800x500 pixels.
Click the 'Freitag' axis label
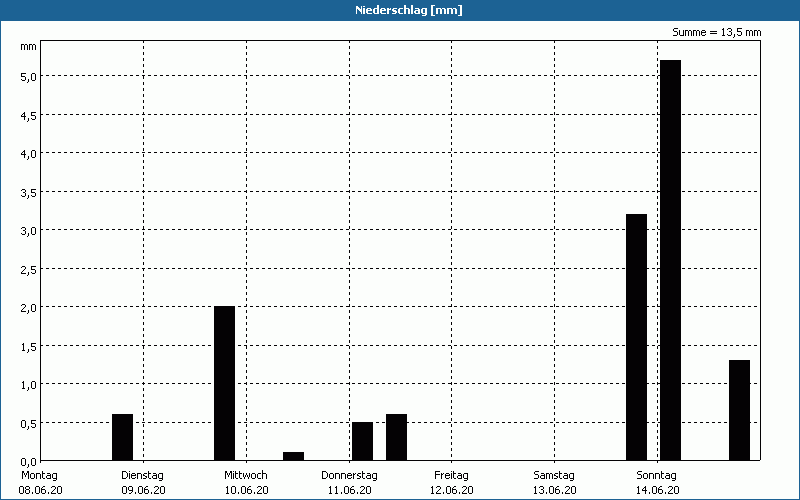point(452,476)
